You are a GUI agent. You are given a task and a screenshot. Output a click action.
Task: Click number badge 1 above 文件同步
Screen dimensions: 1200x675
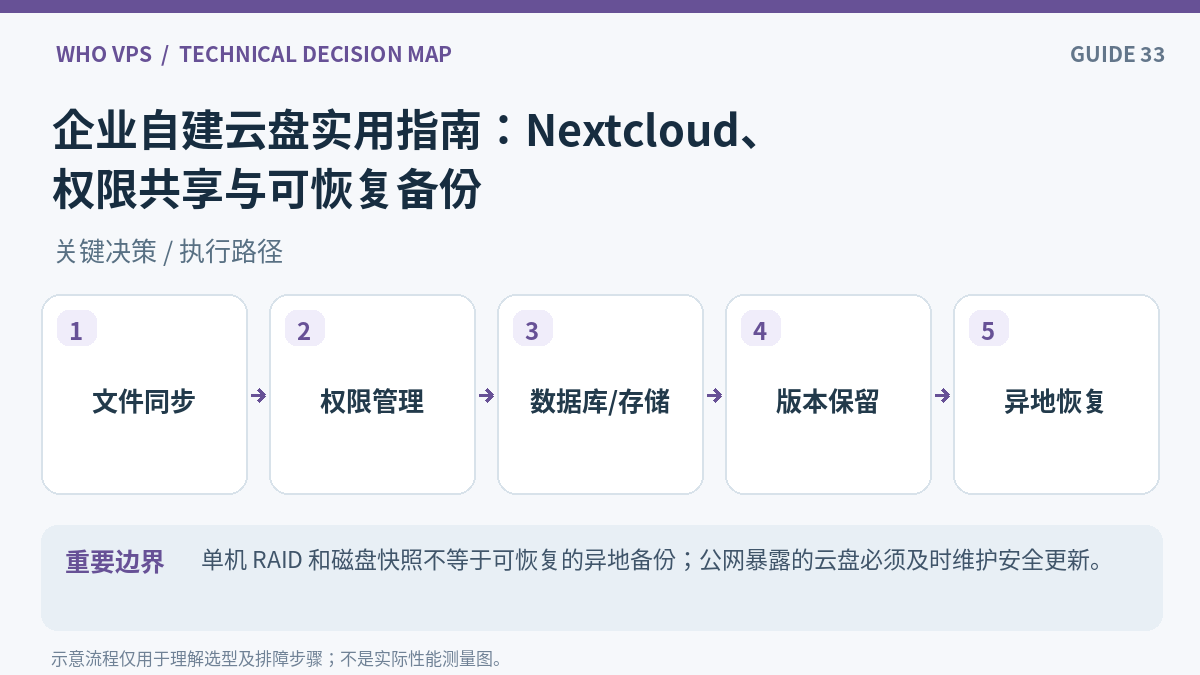(x=77, y=329)
